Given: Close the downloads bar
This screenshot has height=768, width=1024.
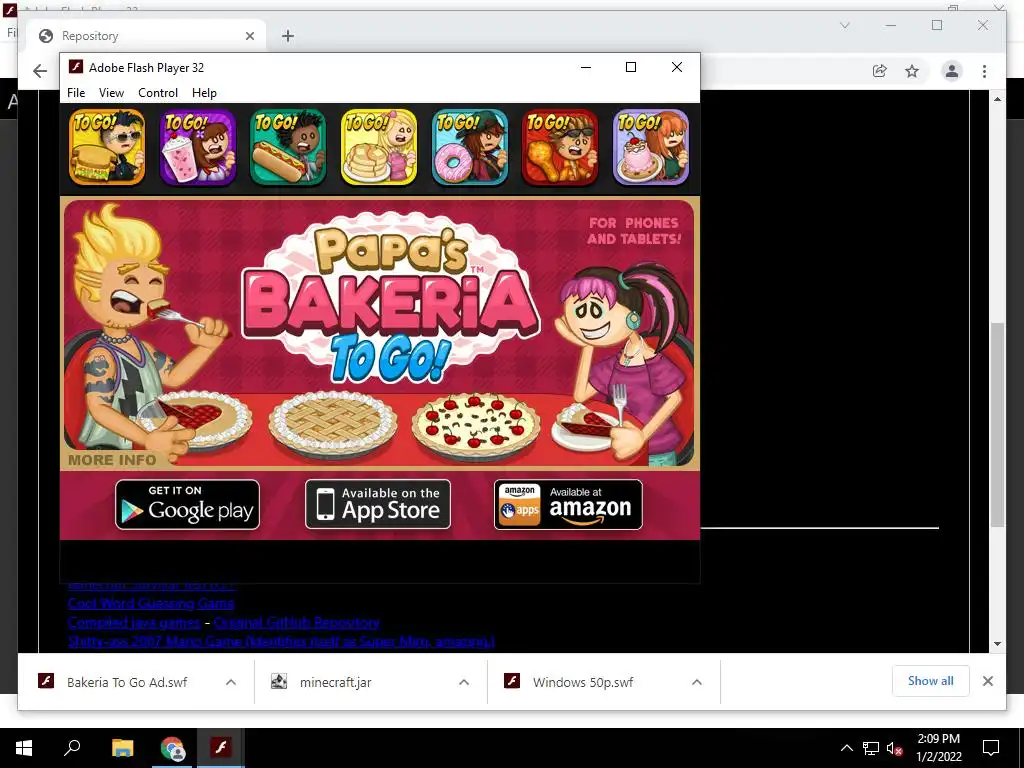Looking at the screenshot, I should point(988,681).
